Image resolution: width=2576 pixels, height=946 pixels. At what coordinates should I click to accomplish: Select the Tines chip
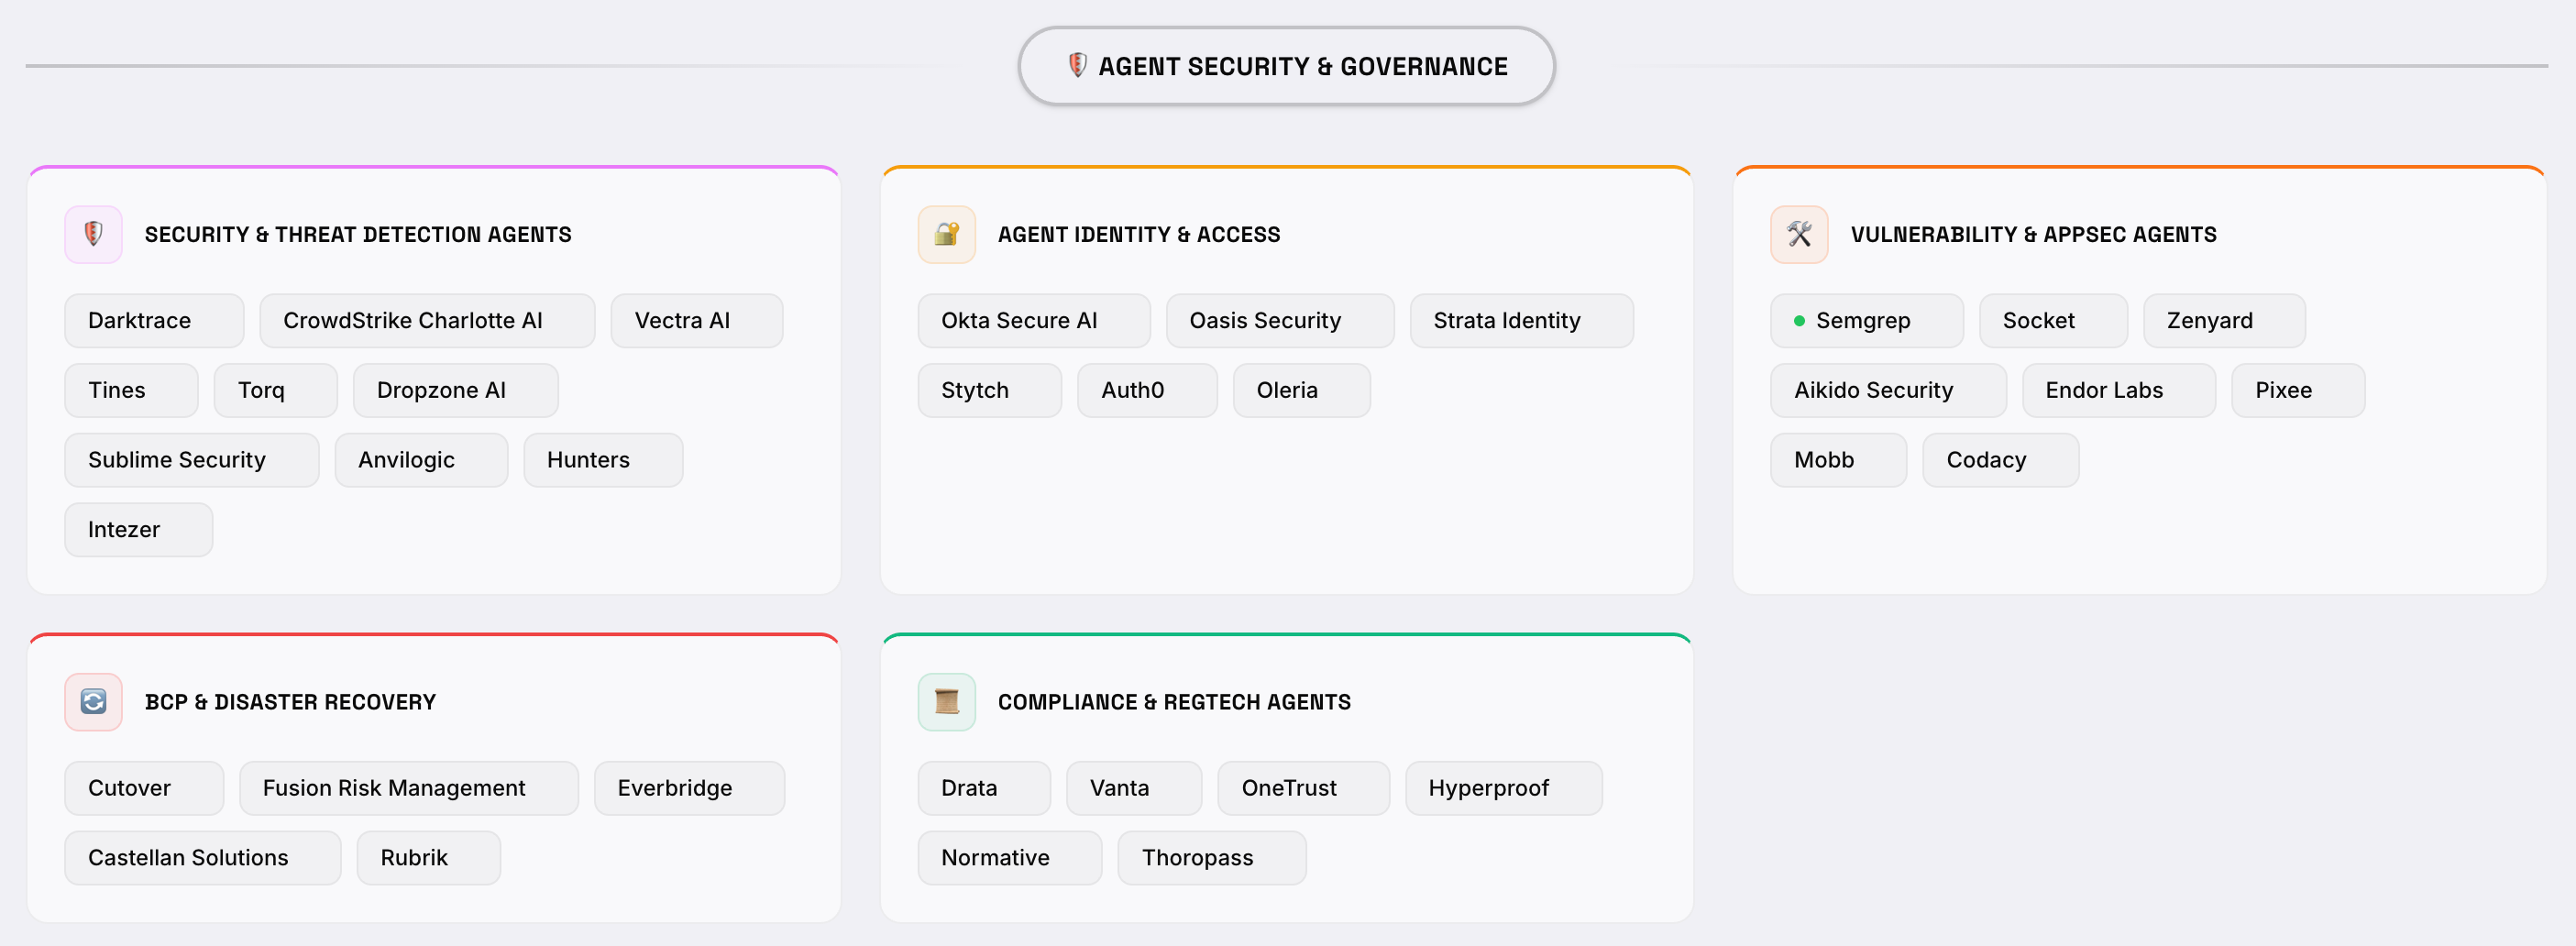(131, 391)
